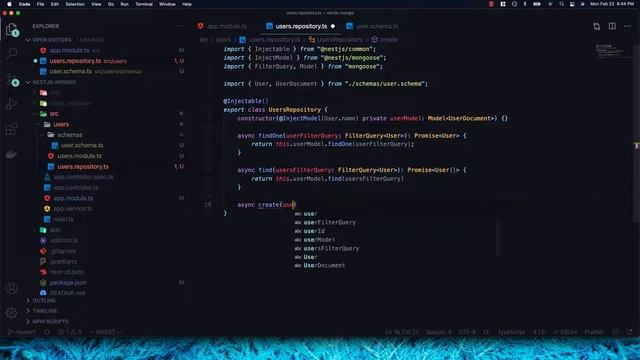Open errors and warnings count in the status bar
640x360 pixels.
(69, 332)
